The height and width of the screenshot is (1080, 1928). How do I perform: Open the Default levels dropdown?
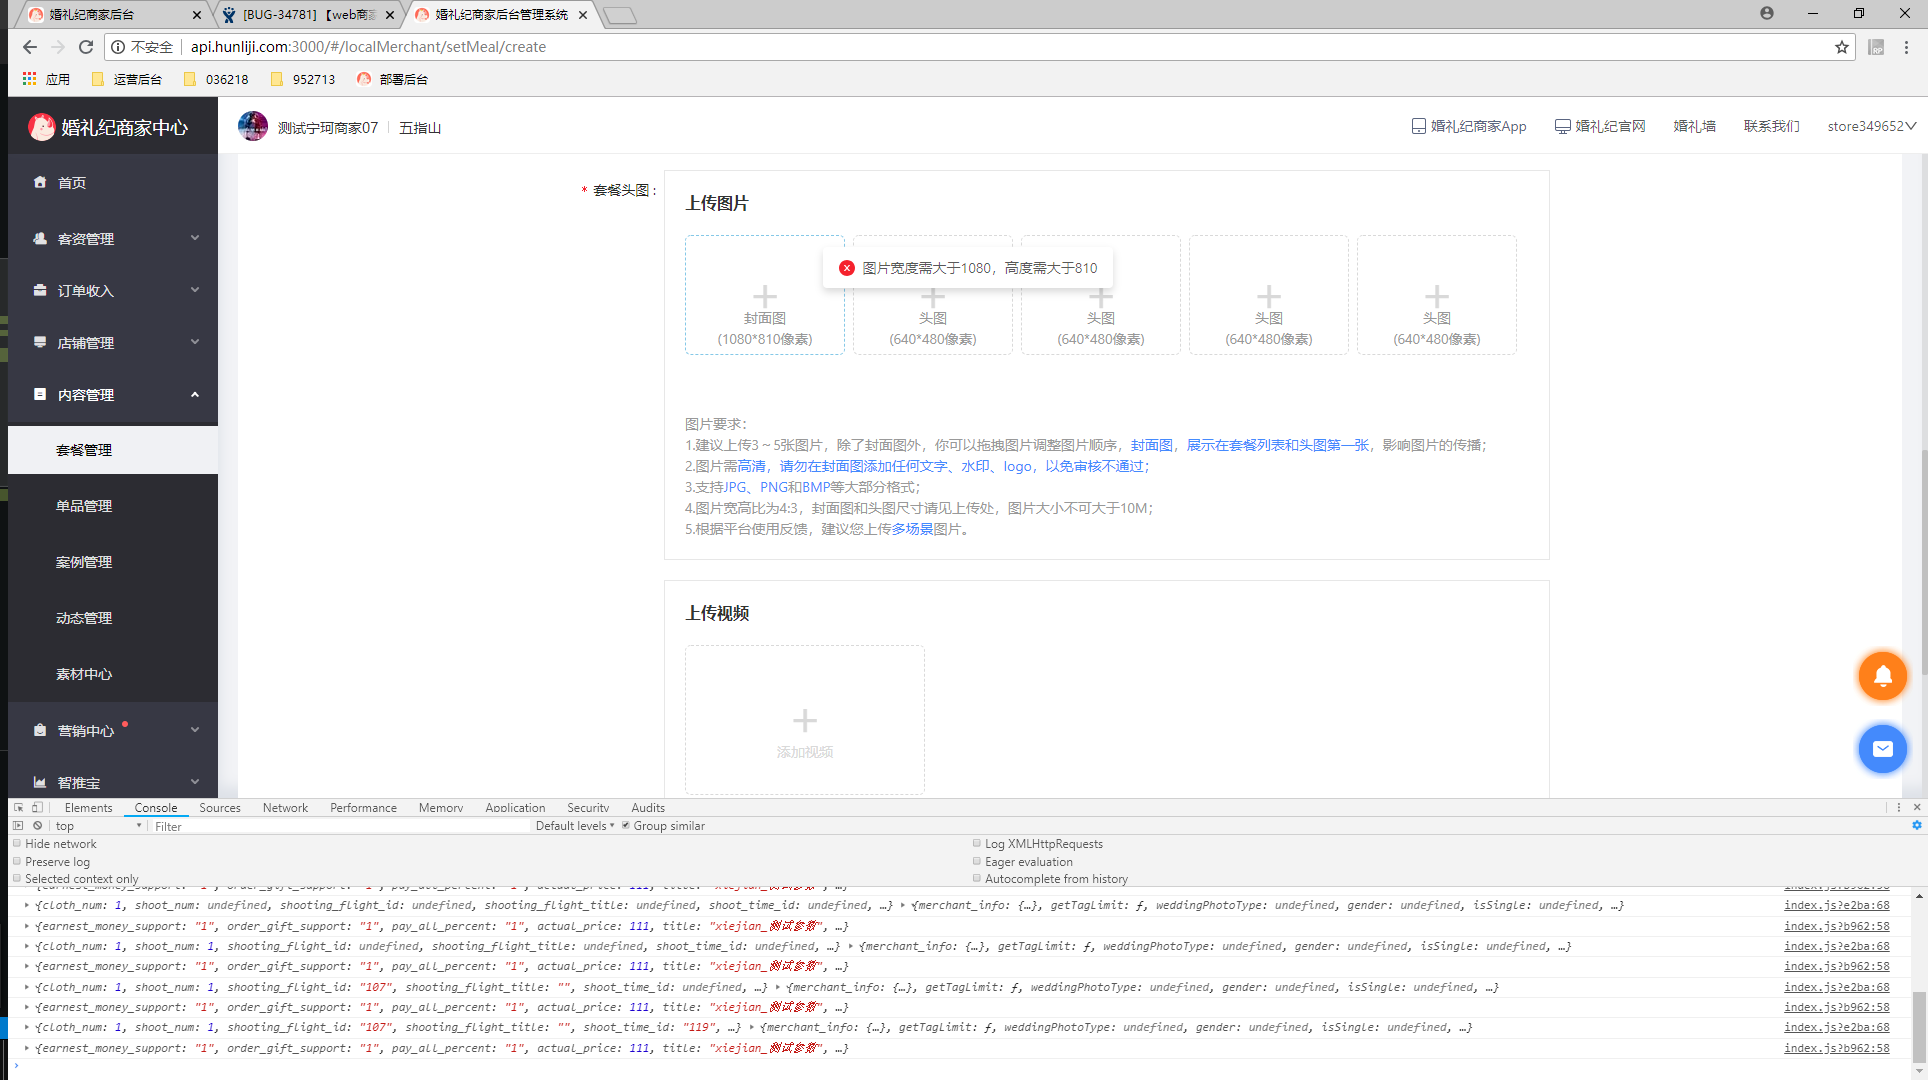click(x=574, y=825)
